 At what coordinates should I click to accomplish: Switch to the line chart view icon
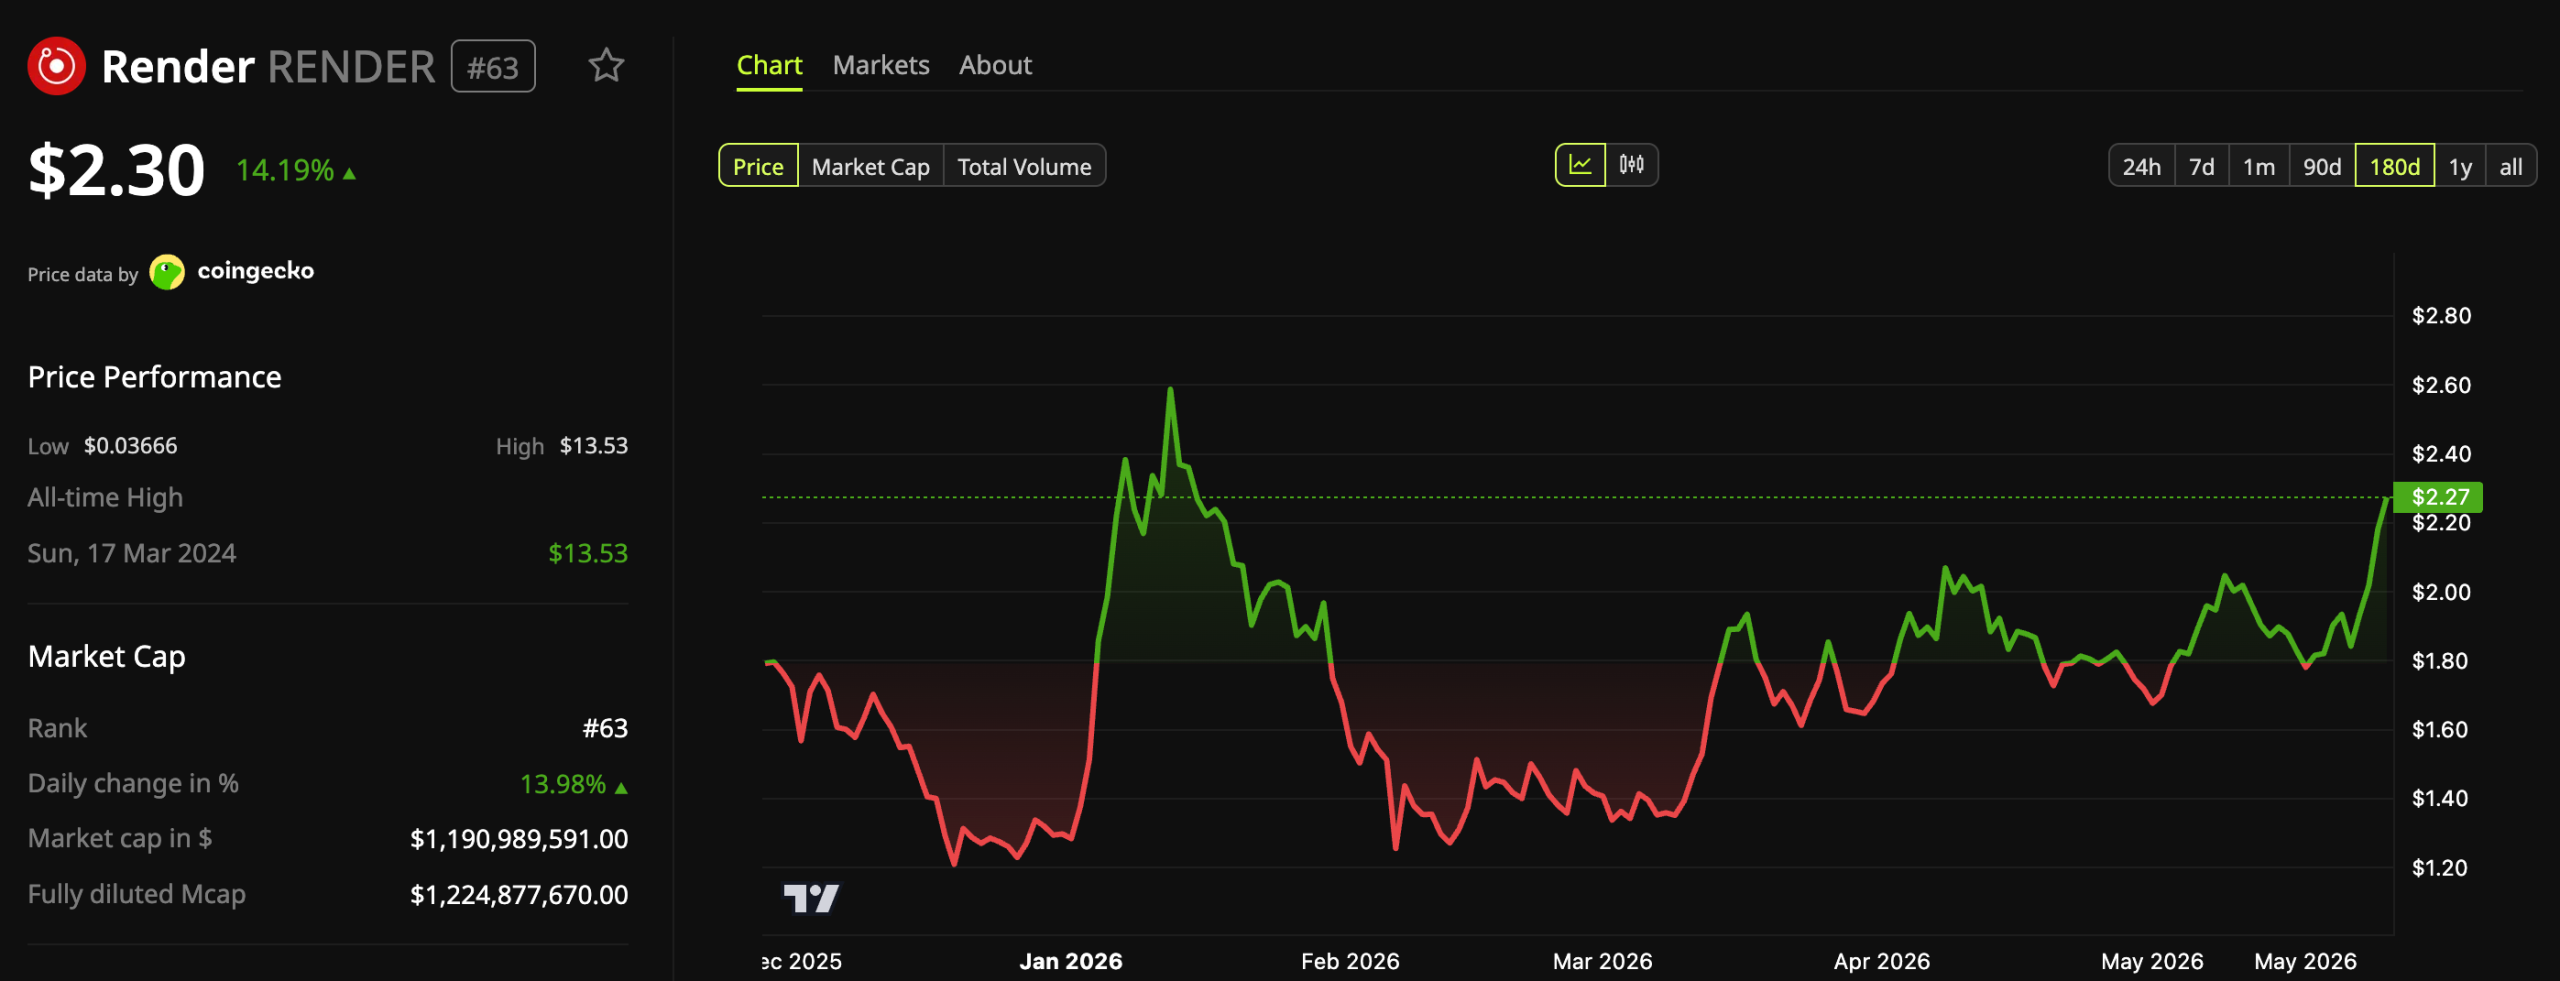coord(1580,165)
